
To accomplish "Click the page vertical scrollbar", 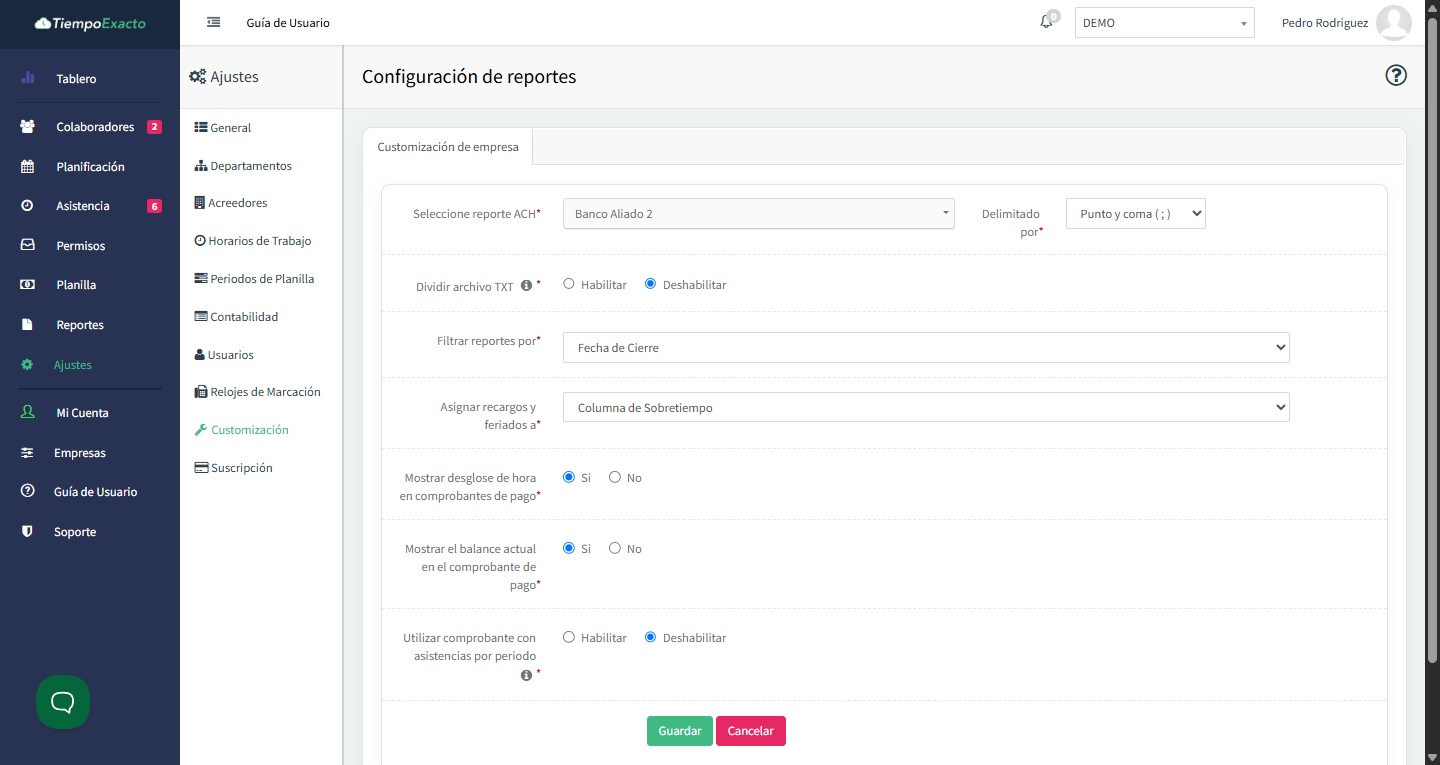I will (x=1432, y=350).
